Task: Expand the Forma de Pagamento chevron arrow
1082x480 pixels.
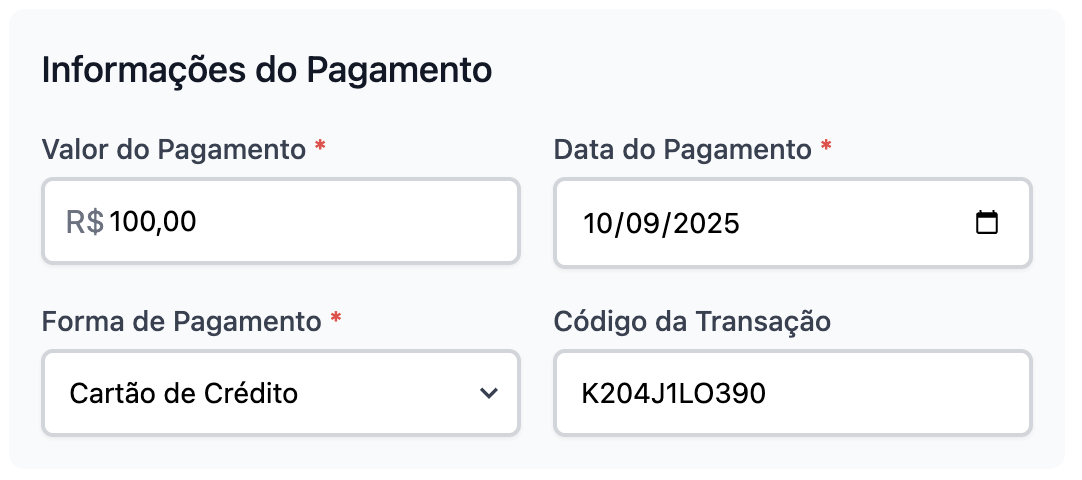Action: pos(488,393)
